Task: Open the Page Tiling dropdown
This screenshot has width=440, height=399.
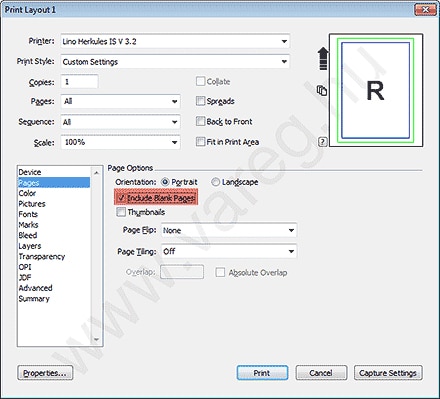Action: [x=229, y=251]
